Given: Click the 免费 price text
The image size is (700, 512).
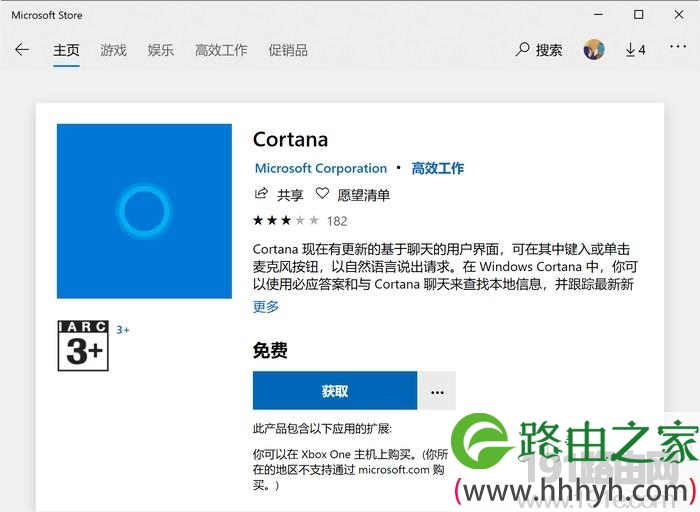Looking at the screenshot, I should point(270,350).
